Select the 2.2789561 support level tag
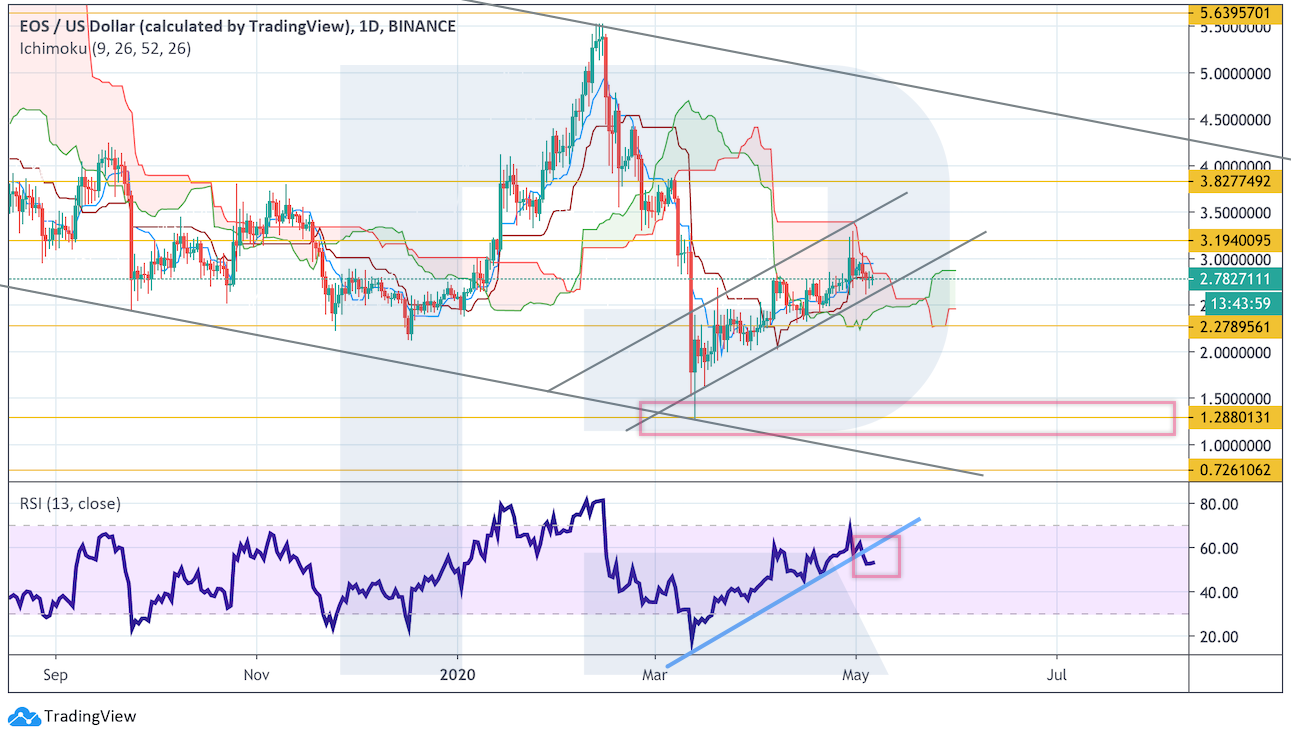This screenshot has height=740, width=1291. click(x=1238, y=325)
